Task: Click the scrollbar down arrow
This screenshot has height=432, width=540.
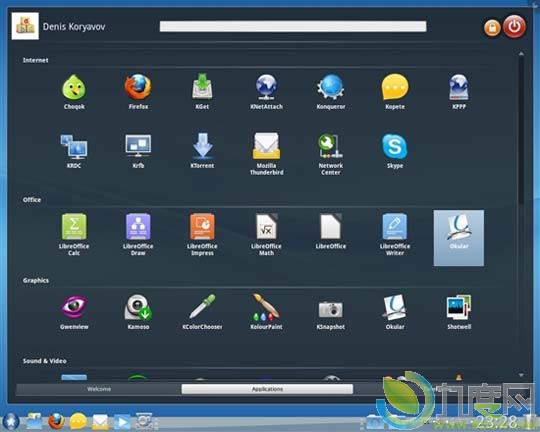Action: [x=521, y=375]
